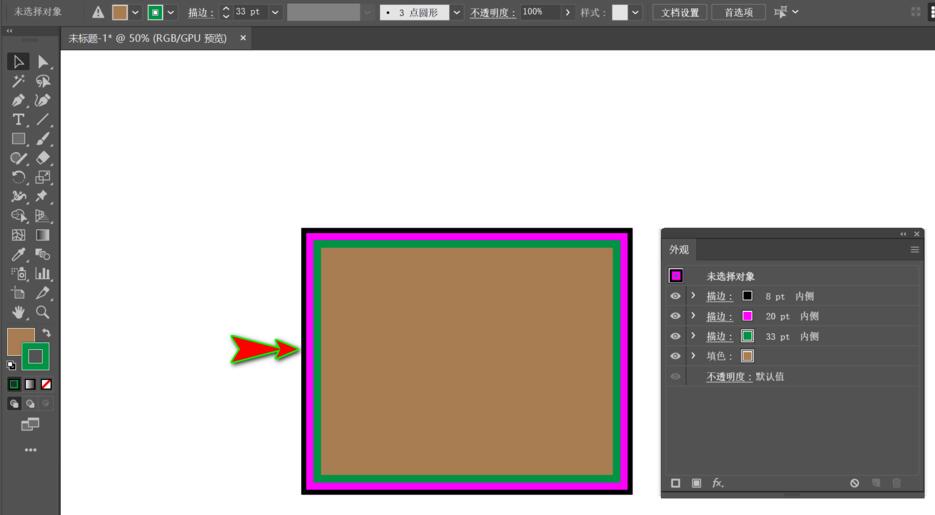
Task: Hide the 填色 fill row
Action: click(675, 356)
